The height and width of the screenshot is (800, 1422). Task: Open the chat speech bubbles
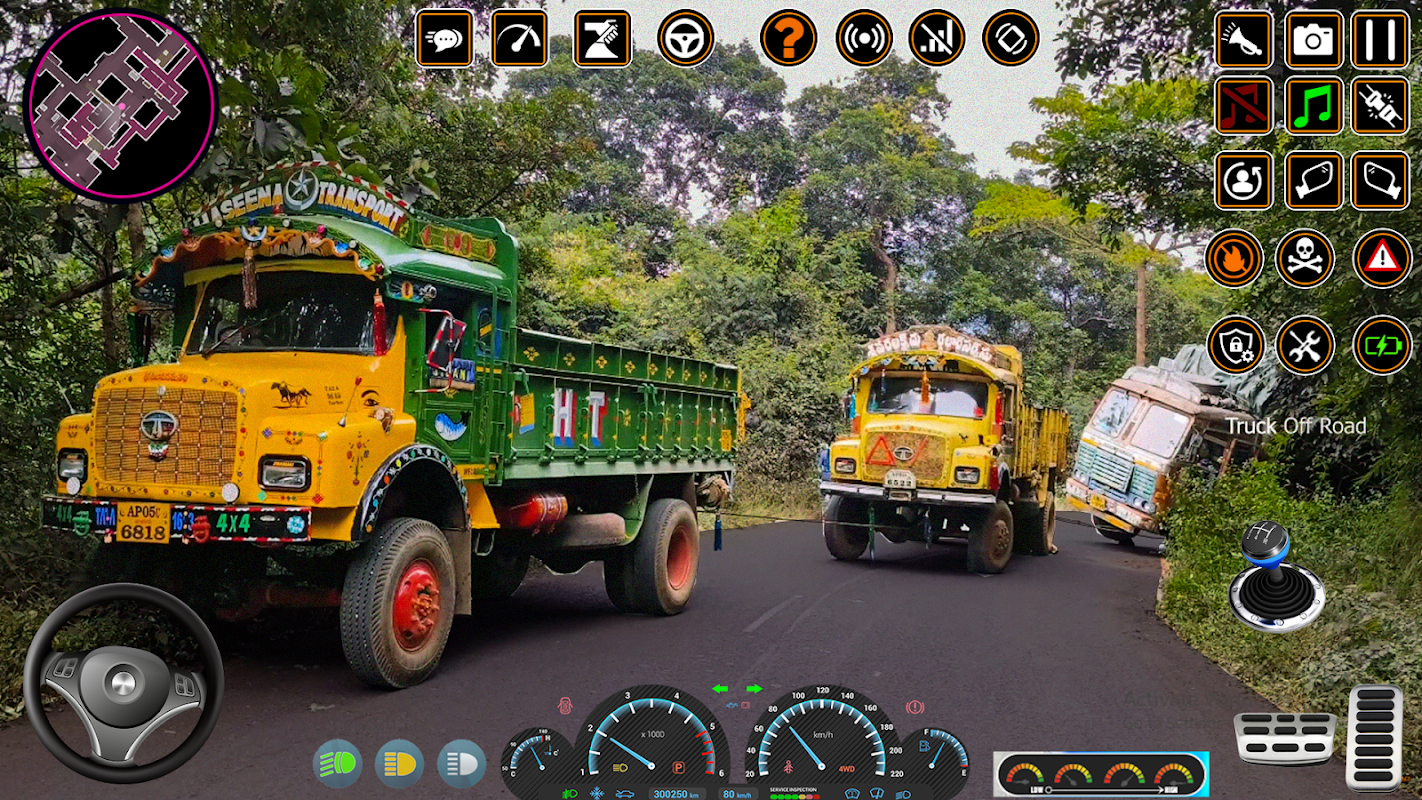(x=444, y=39)
